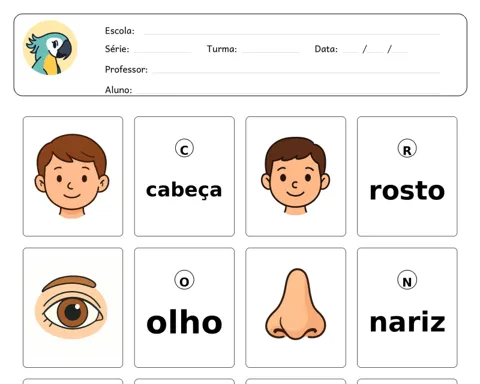Click the circled letter O badge
Screen dimensions: 480x384
184,280
